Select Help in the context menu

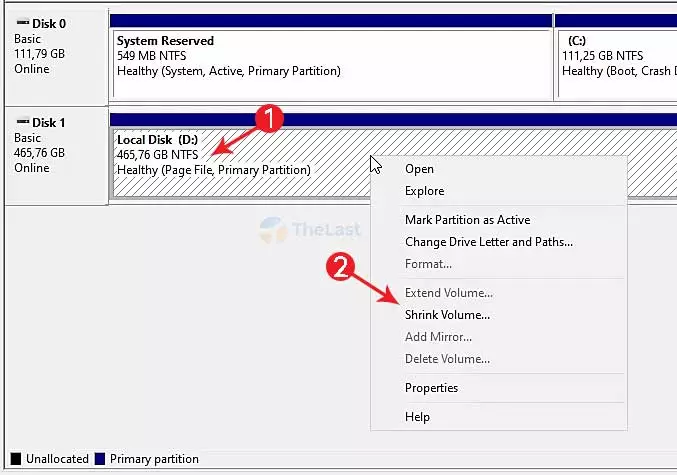(417, 417)
